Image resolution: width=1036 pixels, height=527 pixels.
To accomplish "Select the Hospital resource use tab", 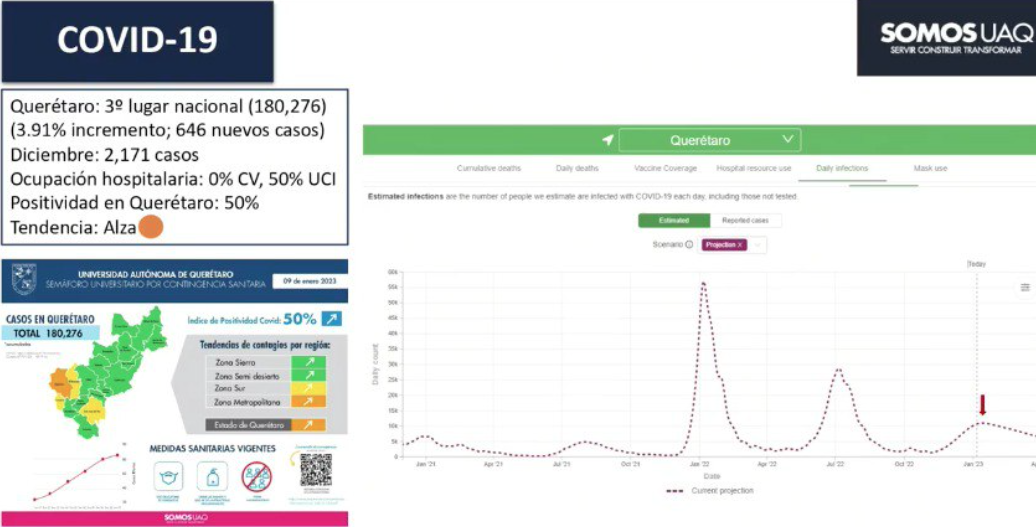I will [753, 169].
